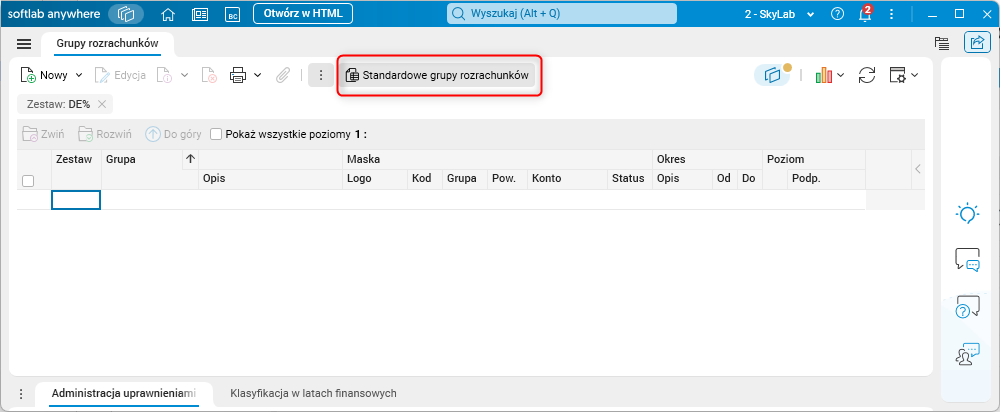Click the document info icon

[165, 75]
